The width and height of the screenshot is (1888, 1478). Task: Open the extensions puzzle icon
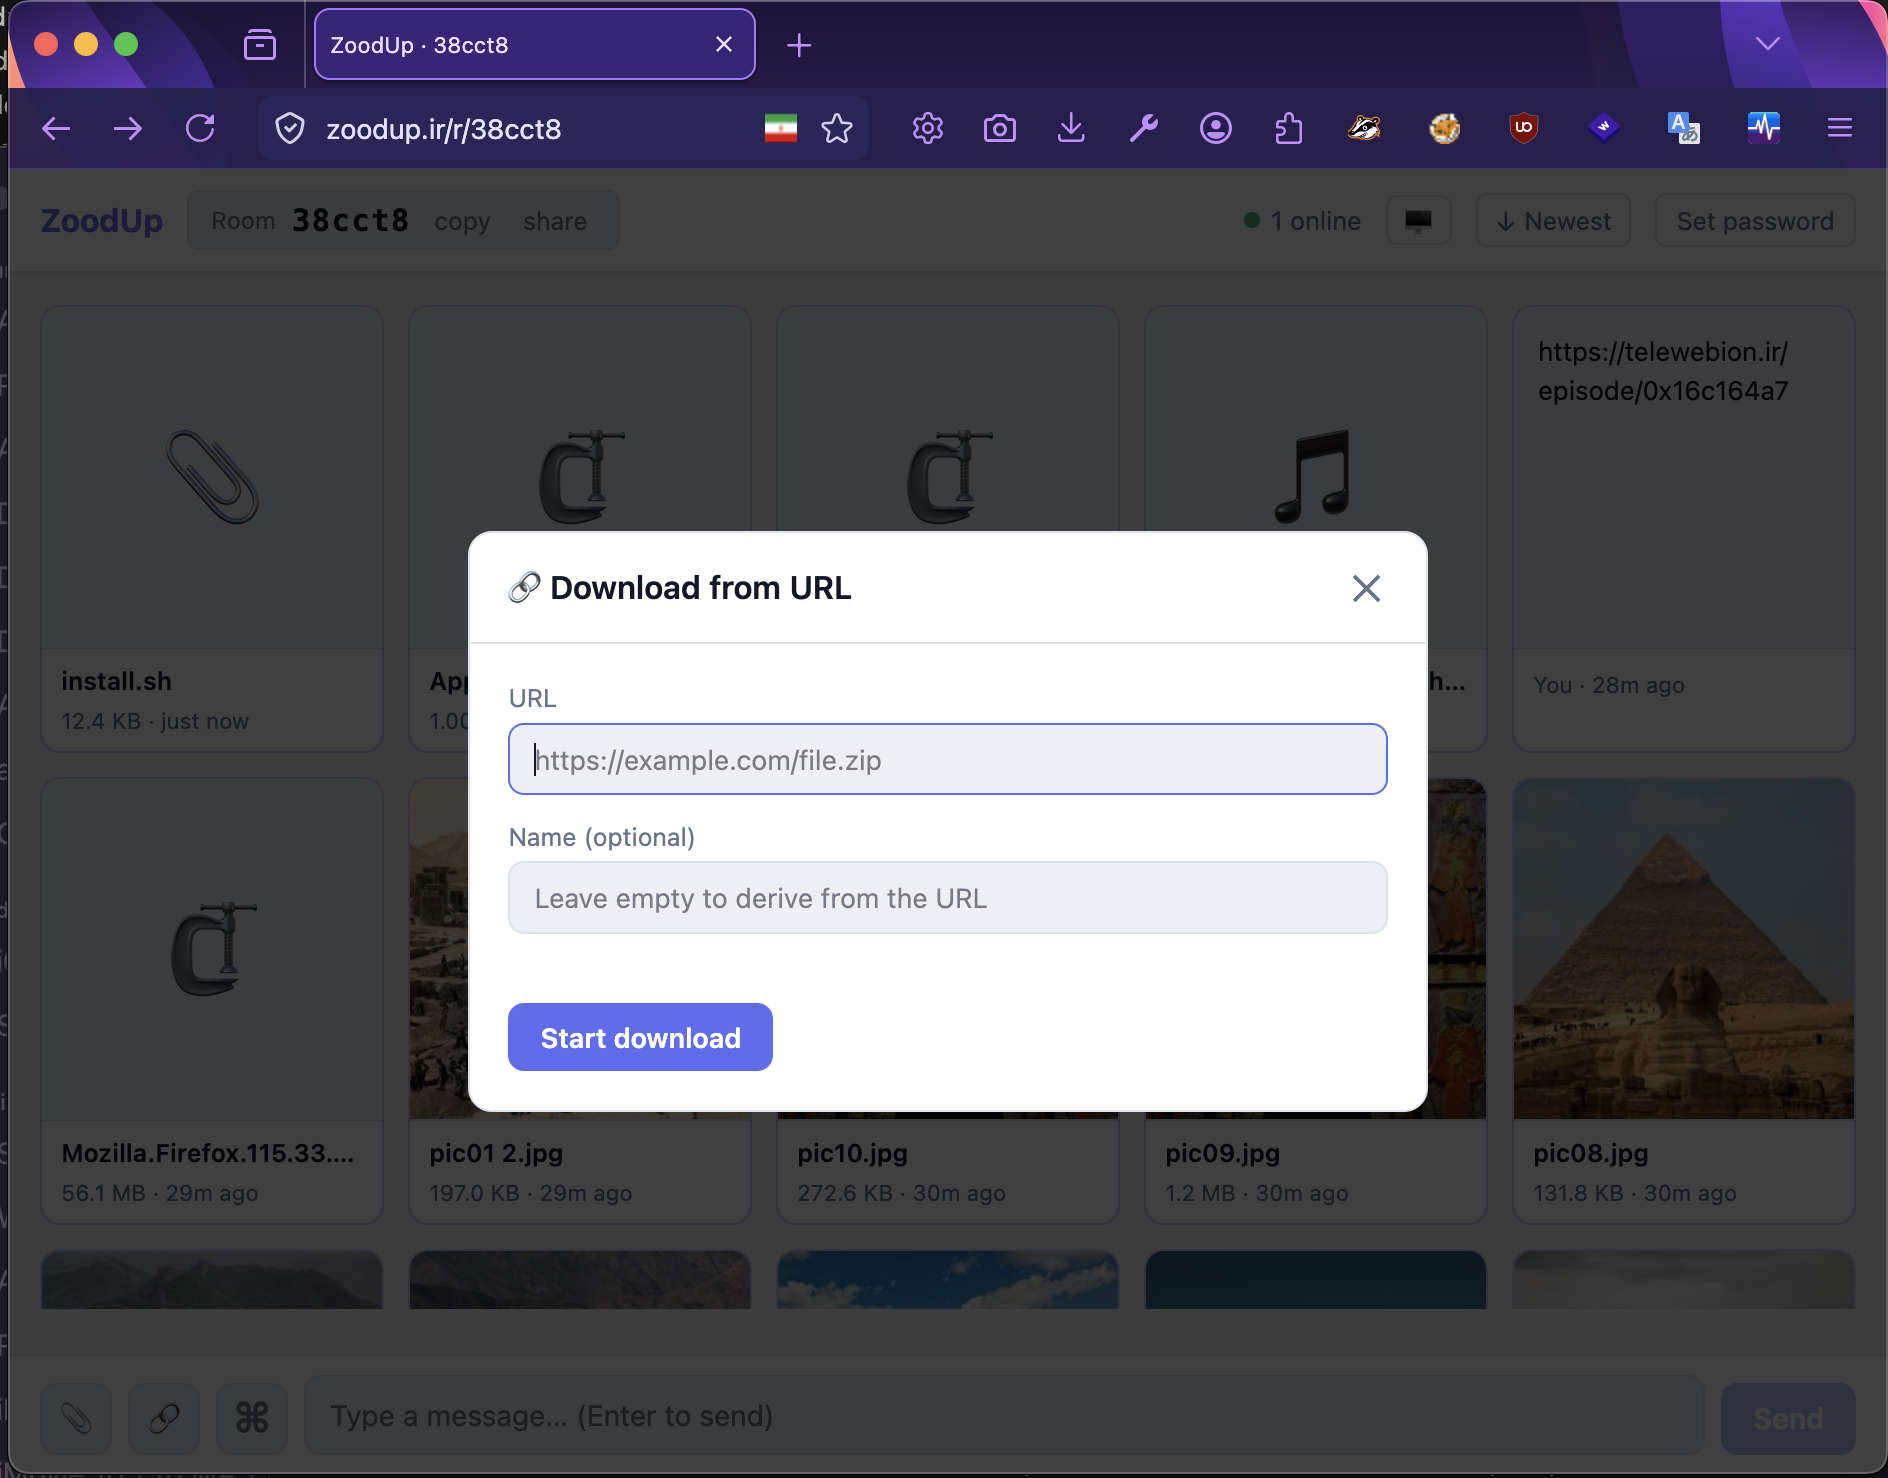pyautogui.click(x=1288, y=128)
